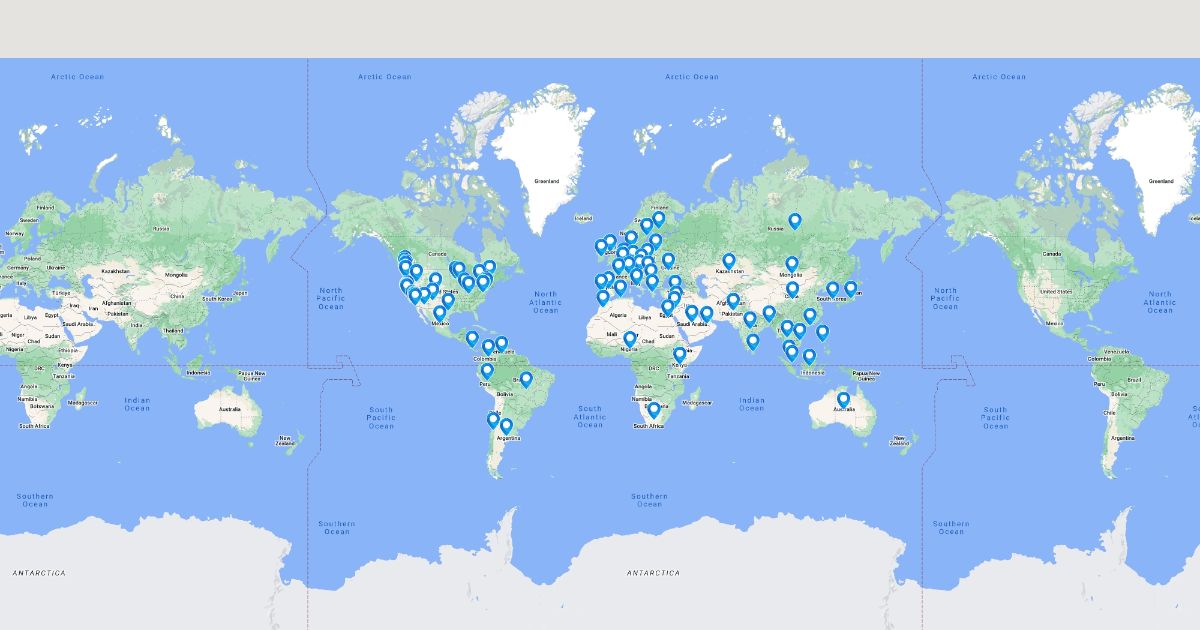Open the marker on Peru
The image size is (1200, 630).
(x=487, y=371)
